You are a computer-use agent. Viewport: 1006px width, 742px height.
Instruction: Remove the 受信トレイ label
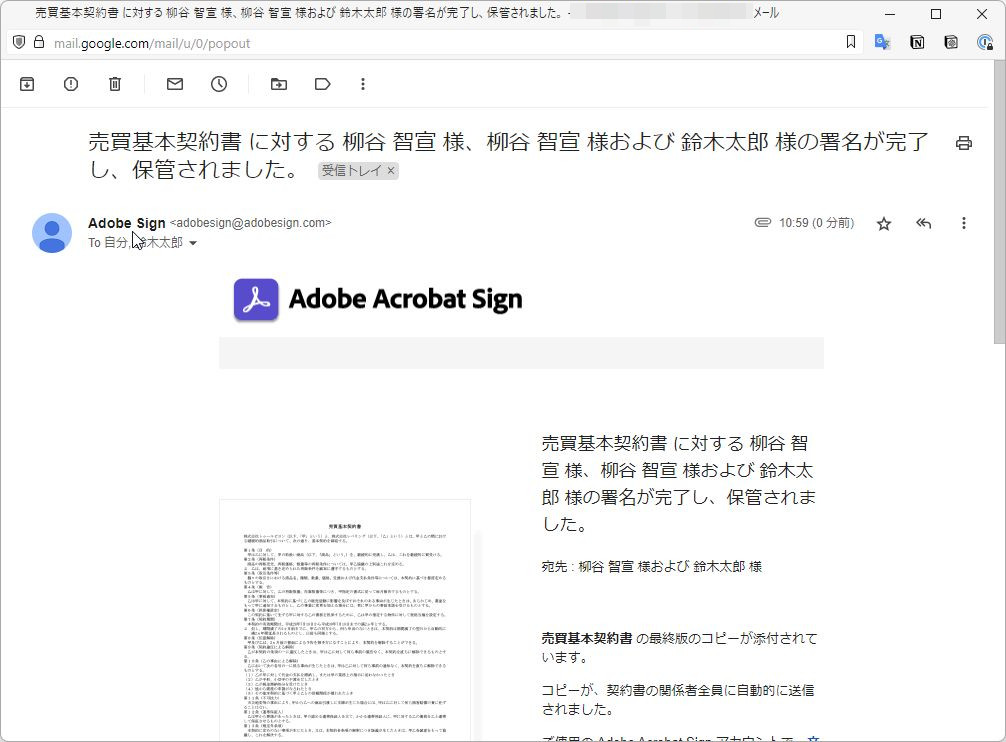(389, 171)
